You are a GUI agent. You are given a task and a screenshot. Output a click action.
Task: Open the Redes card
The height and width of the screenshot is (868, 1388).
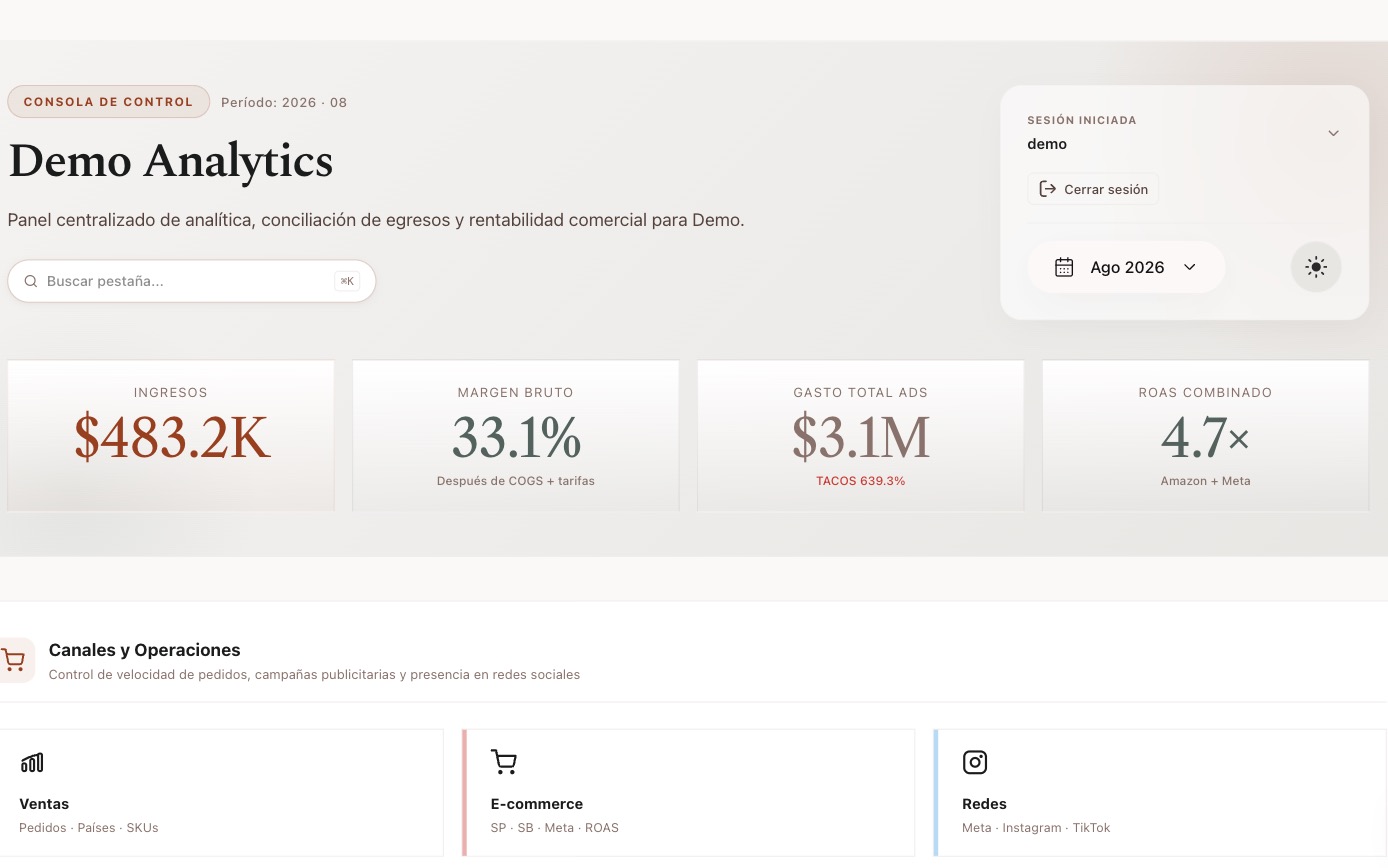(x=1160, y=793)
